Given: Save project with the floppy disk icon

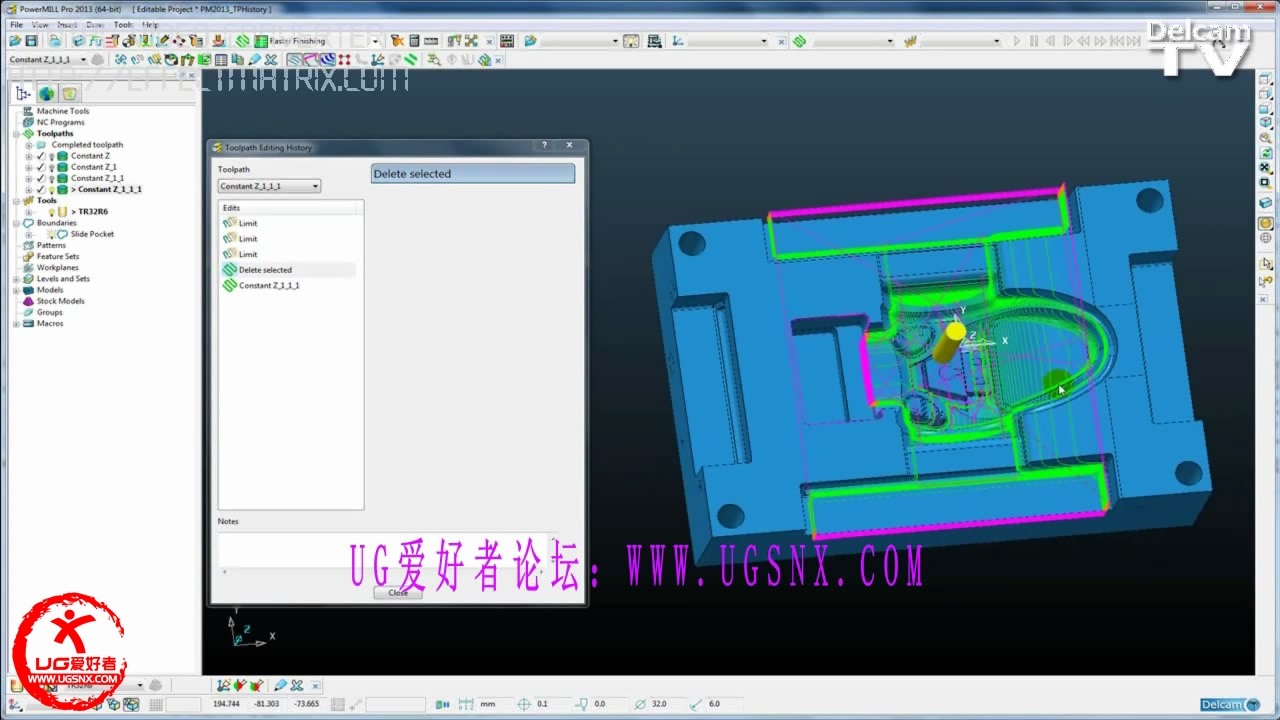Looking at the screenshot, I should (31, 41).
